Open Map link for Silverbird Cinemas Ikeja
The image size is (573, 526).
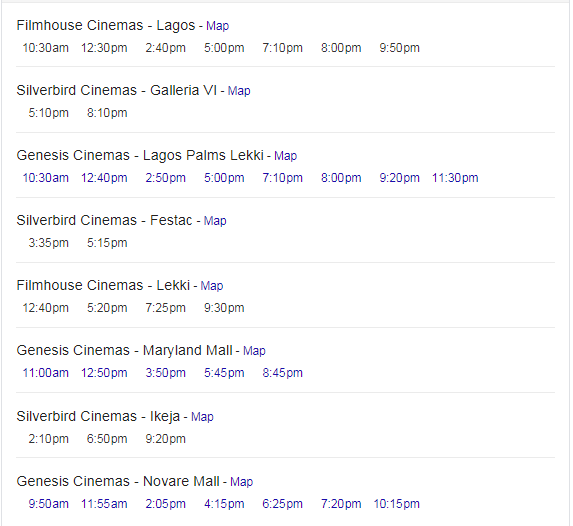click(202, 417)
